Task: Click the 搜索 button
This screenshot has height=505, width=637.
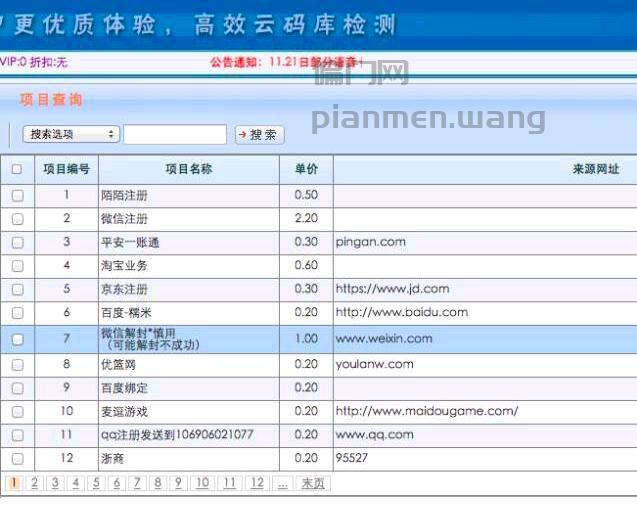Action: coord(260,135)
